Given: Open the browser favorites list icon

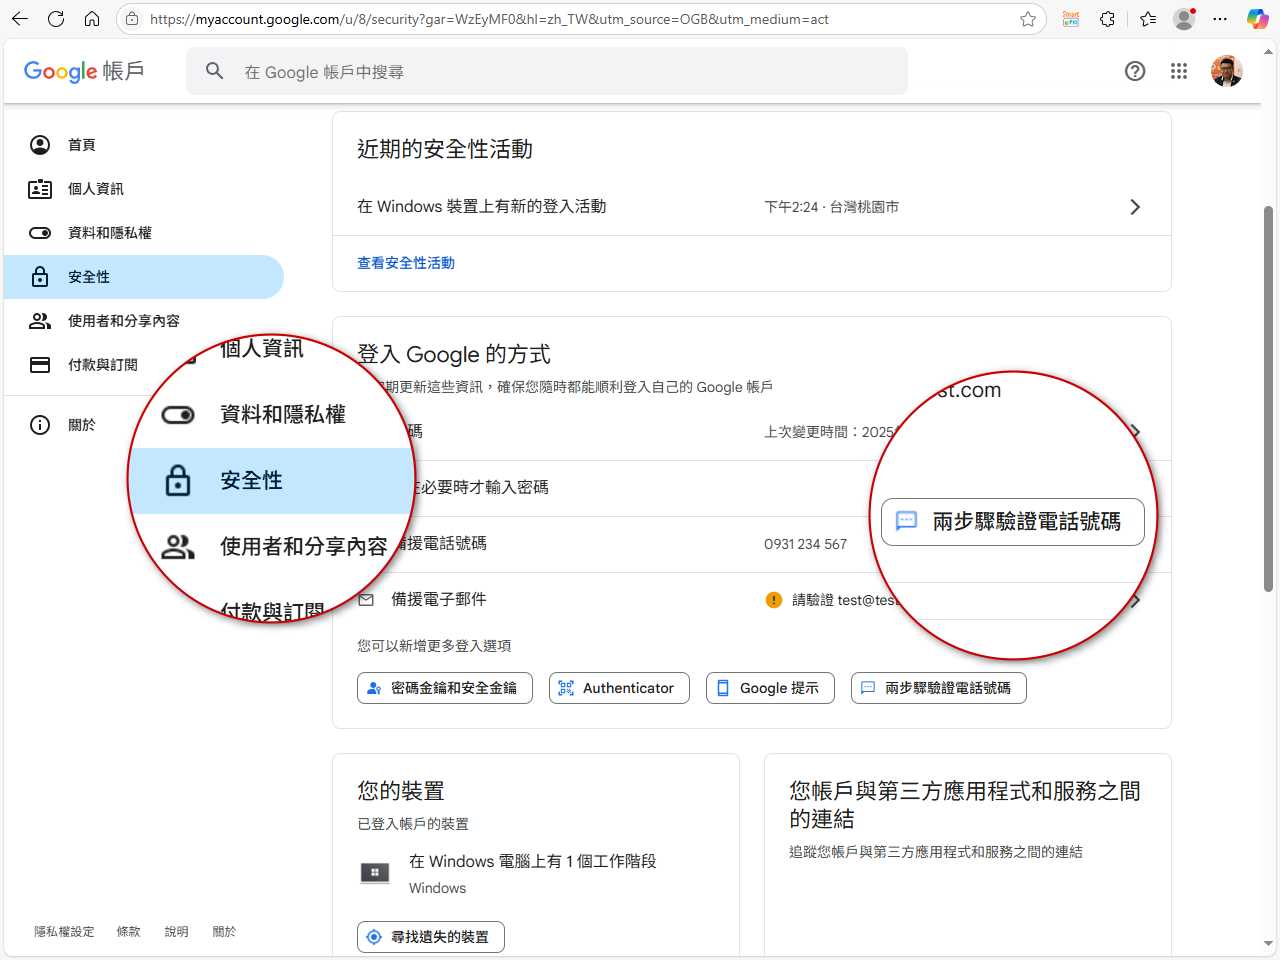Looking at the screenshot, I should pyautogui.click(x=1147, y=19).
